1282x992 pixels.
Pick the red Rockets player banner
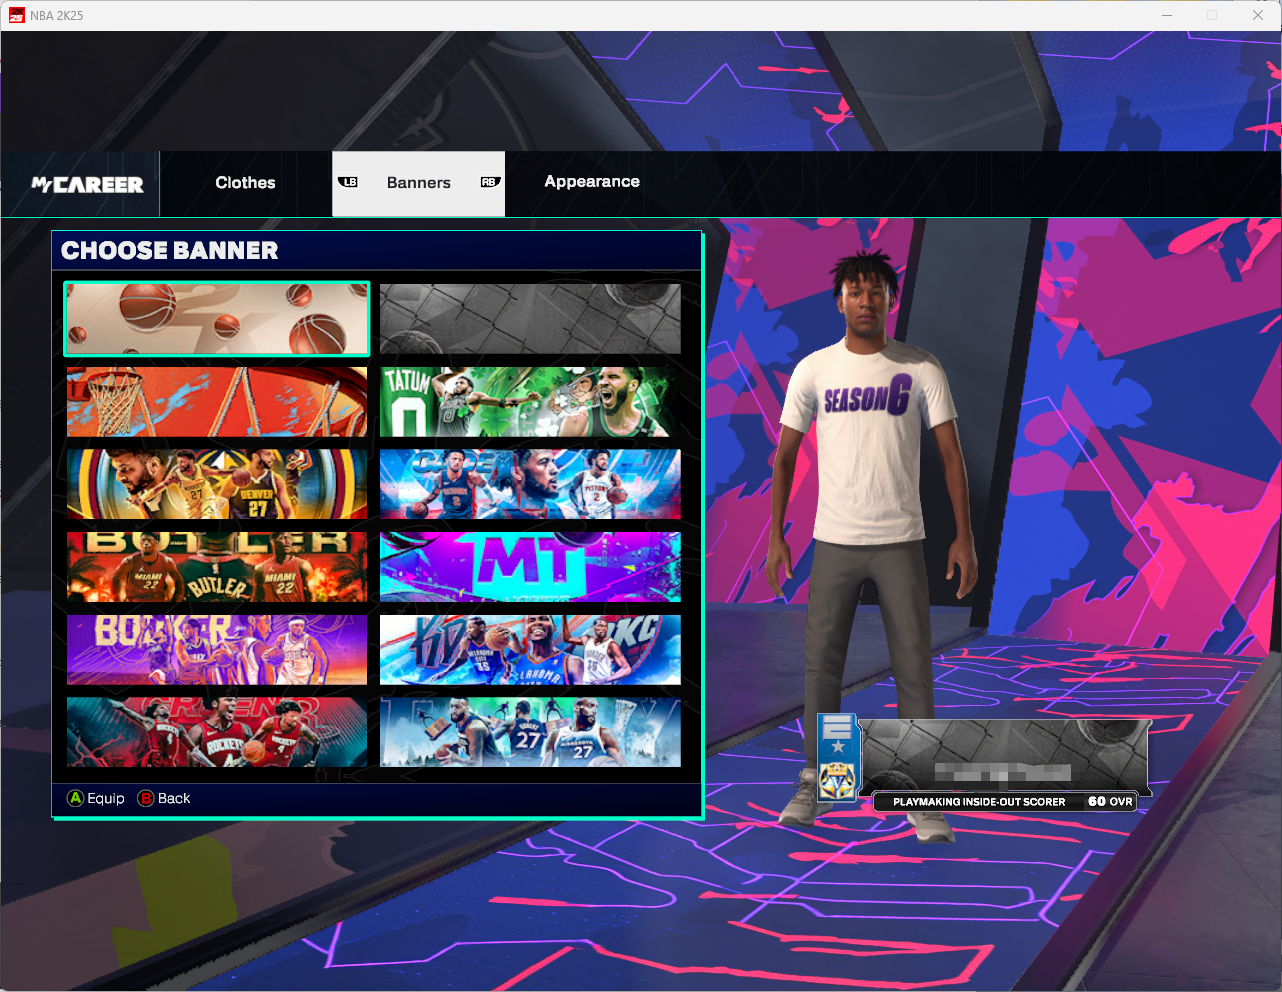[x=217, y=733]
